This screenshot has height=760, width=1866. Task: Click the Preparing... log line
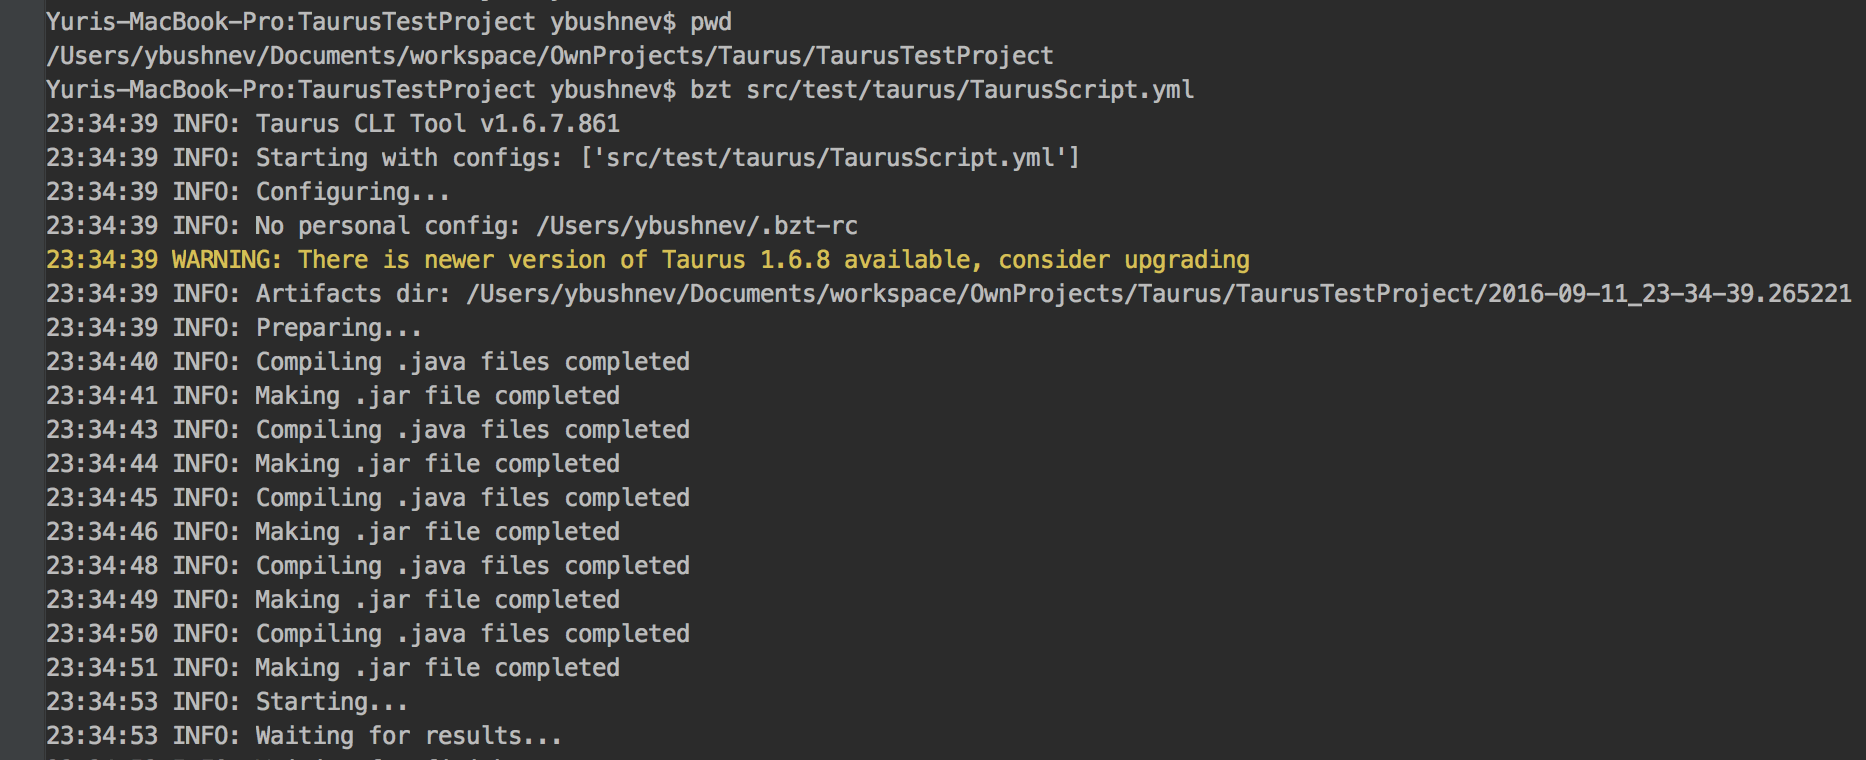click(x=234, y=328)
